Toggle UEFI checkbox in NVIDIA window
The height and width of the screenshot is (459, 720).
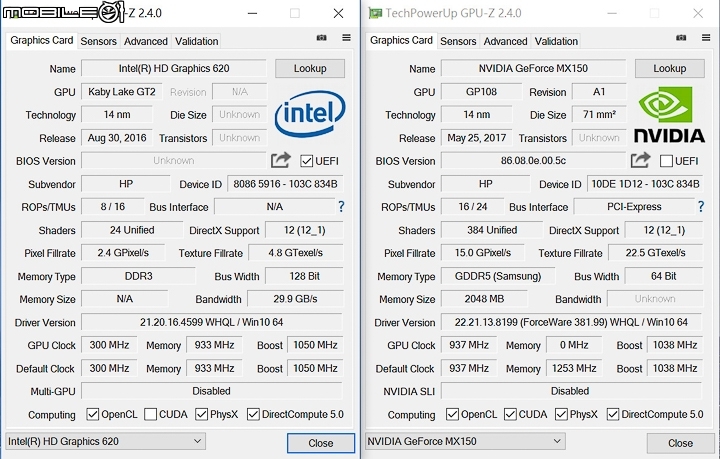(666, 161)
